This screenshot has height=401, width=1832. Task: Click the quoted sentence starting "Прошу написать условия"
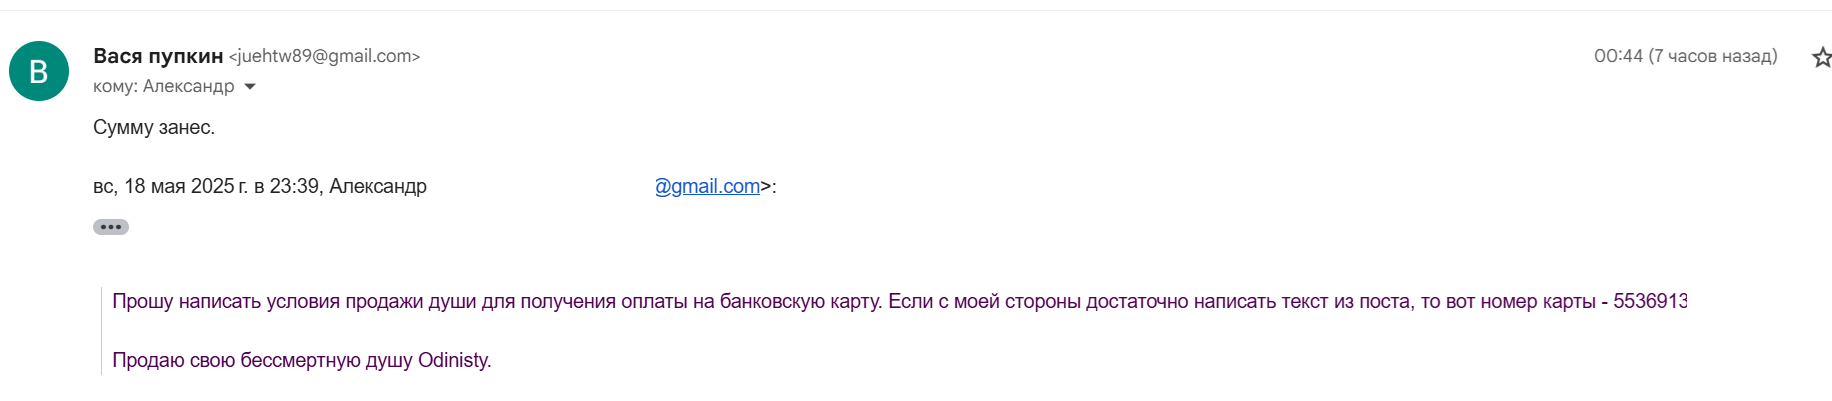[497, 301]
